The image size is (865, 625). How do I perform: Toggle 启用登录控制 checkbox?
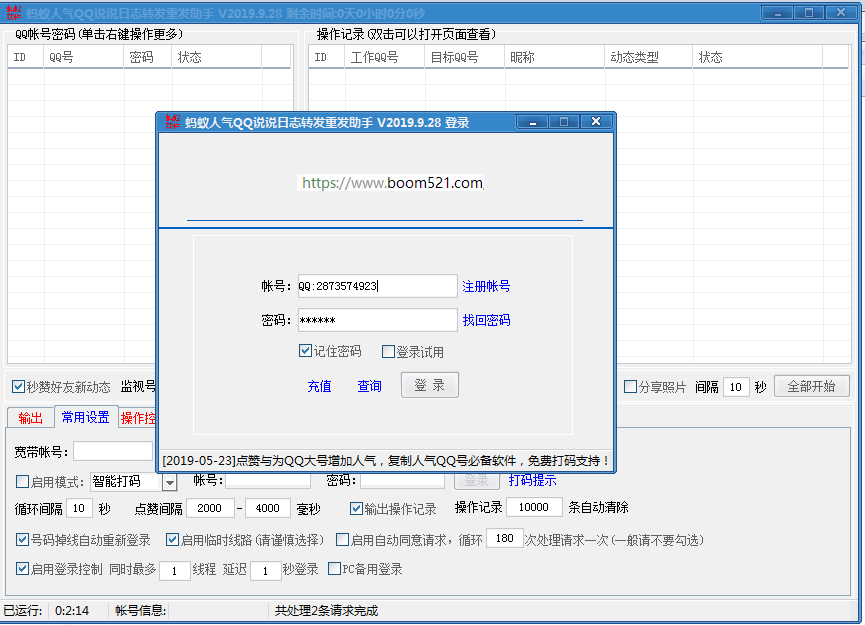click(x=23, y=569)
